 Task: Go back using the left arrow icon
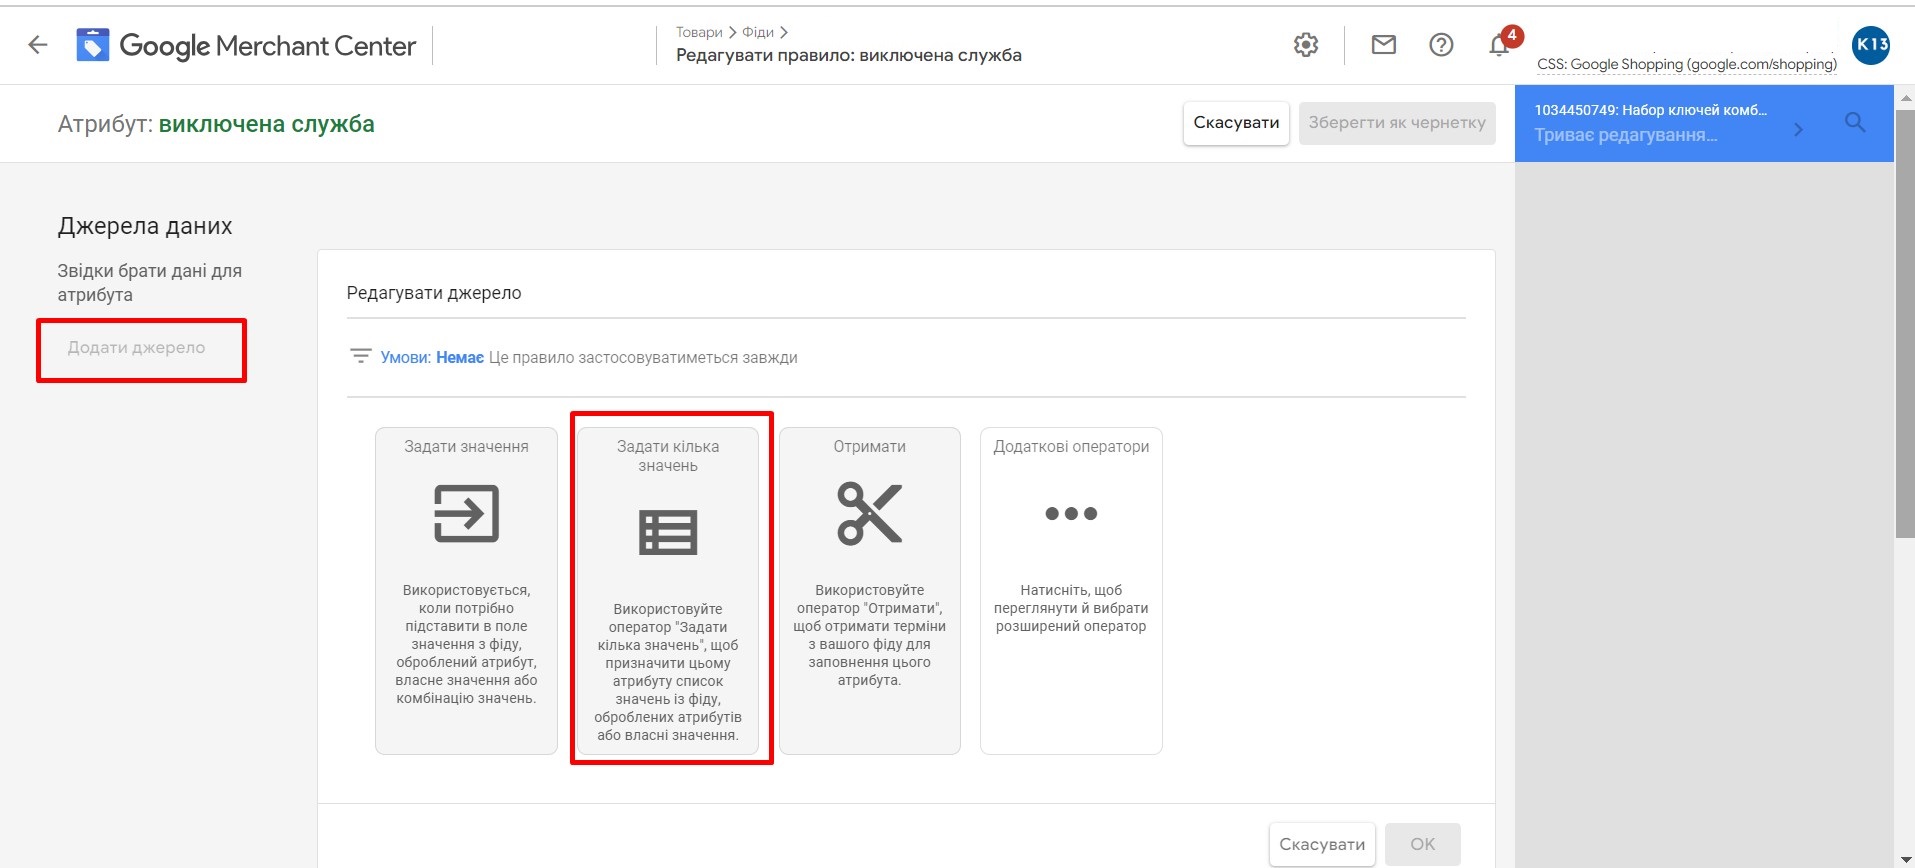coord(38,45)
